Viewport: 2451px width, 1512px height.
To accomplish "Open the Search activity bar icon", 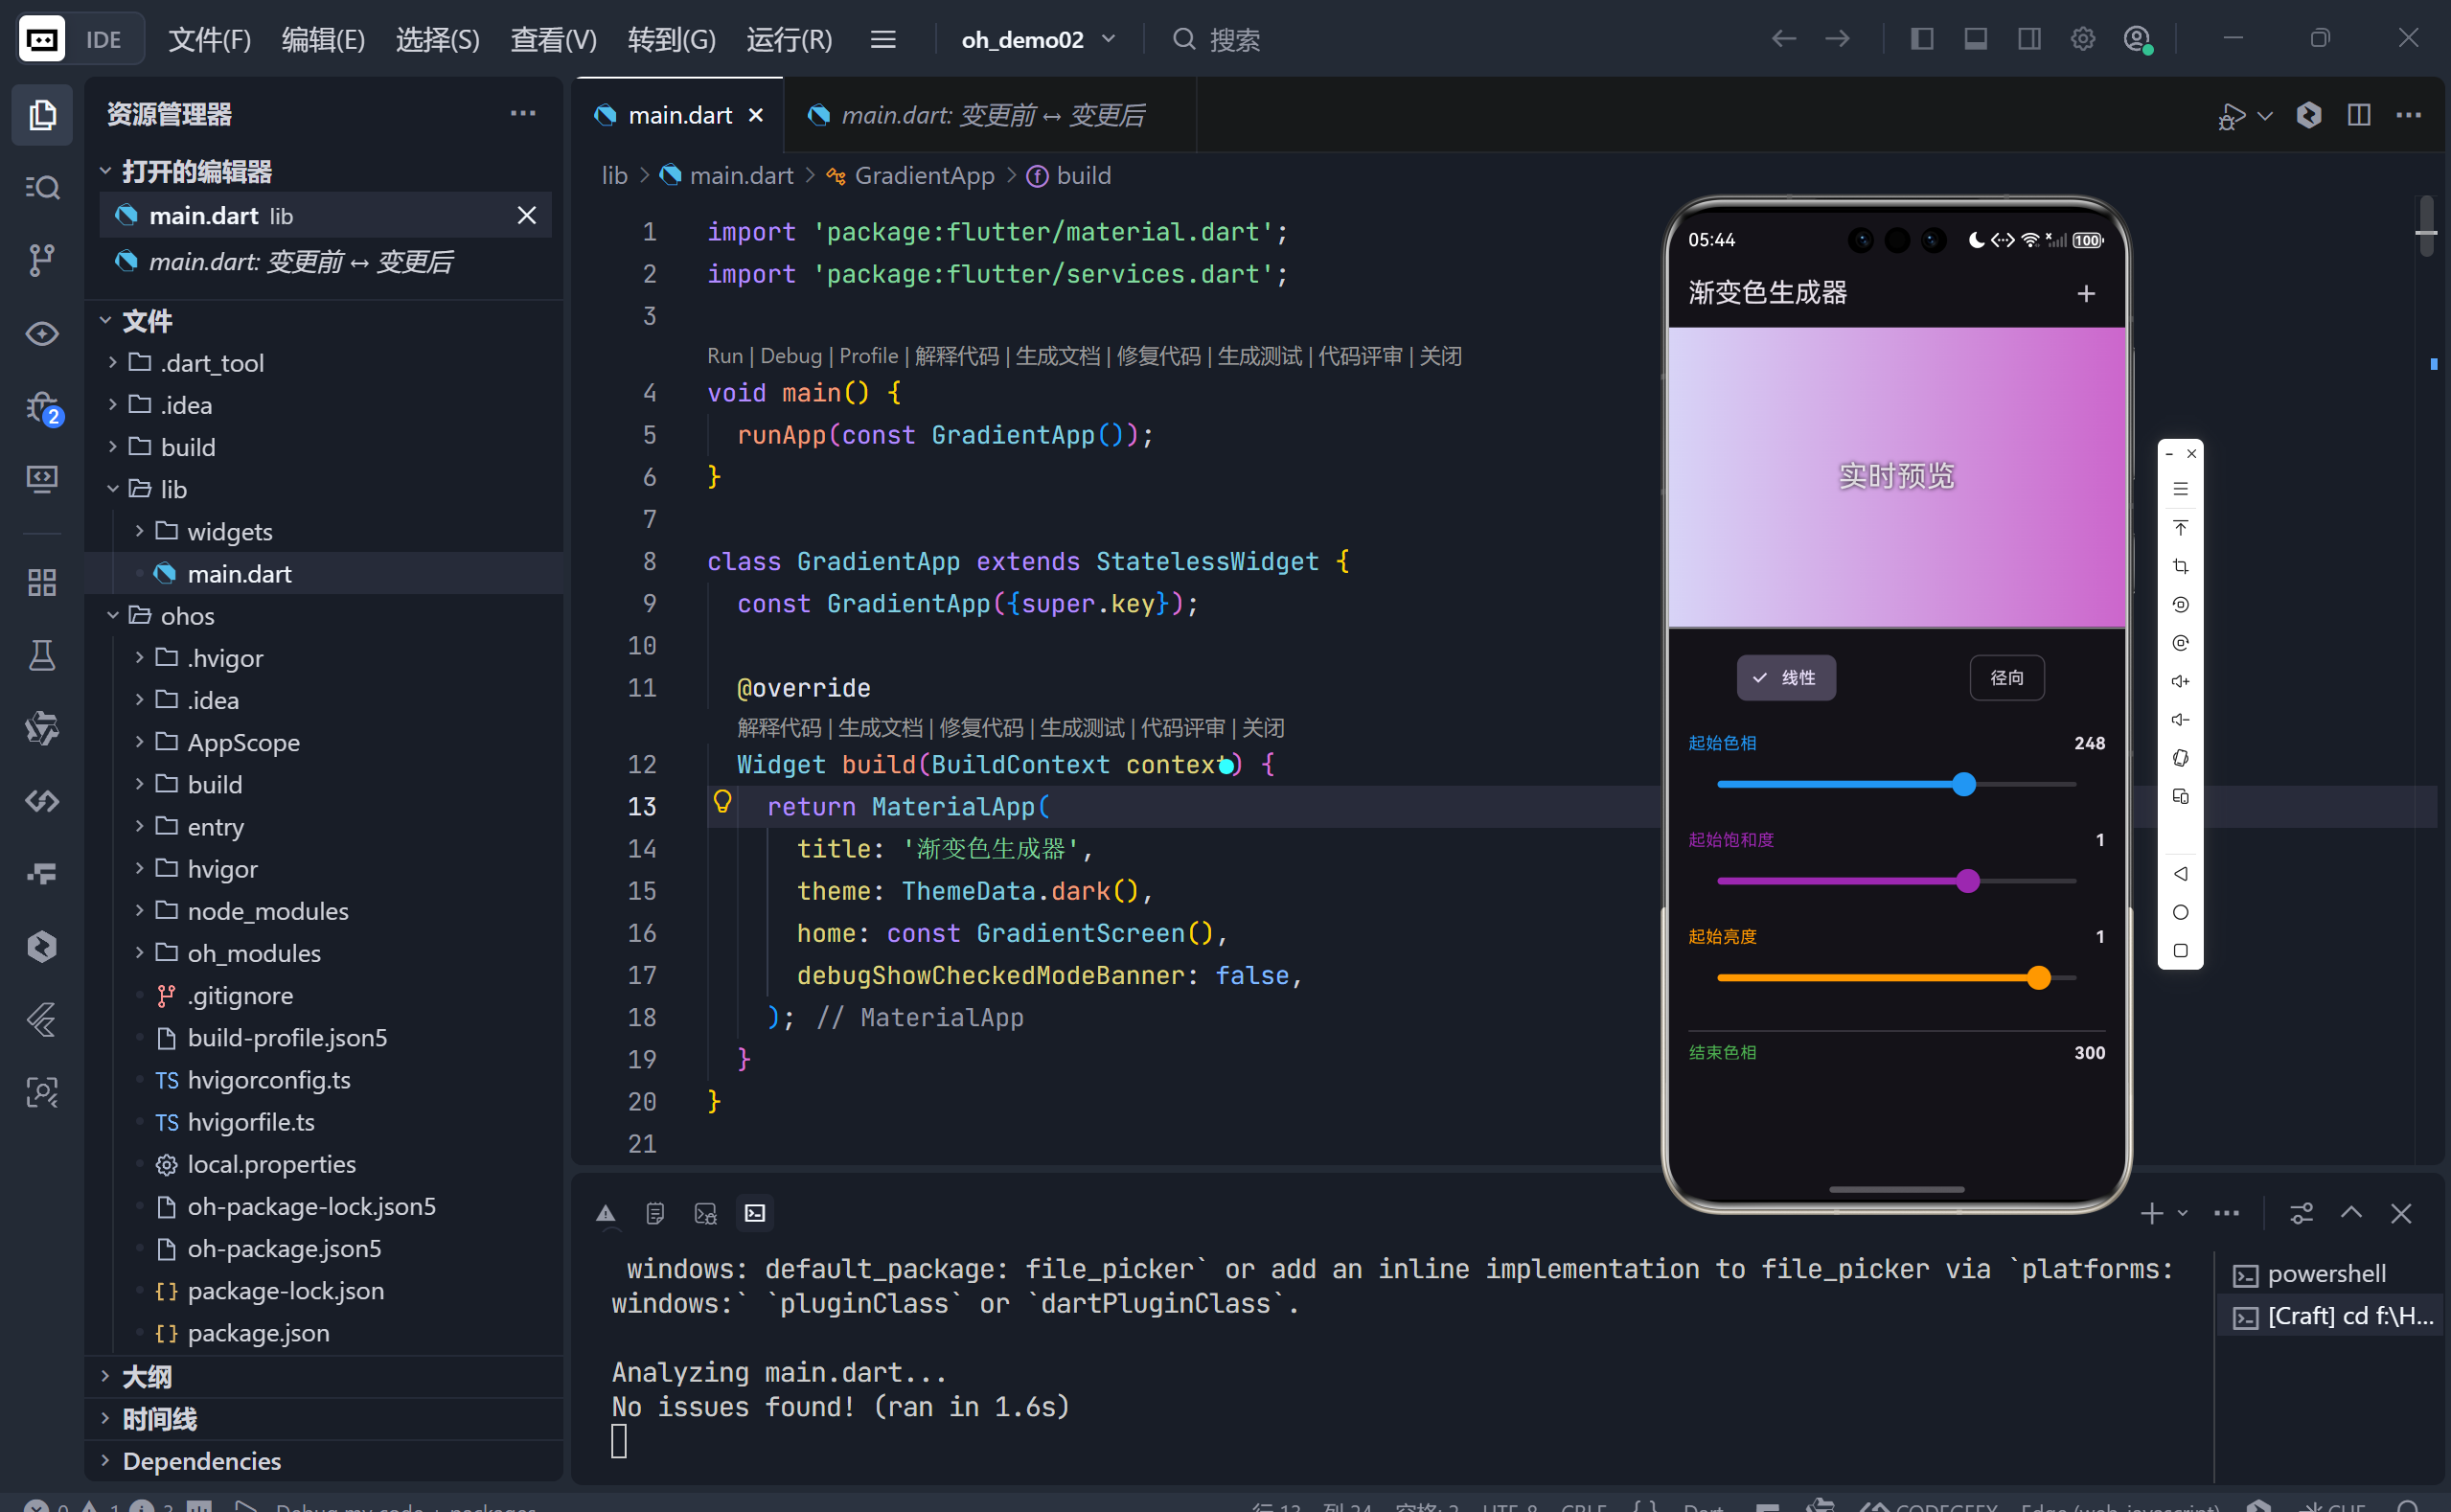I will tap(41, 187).
